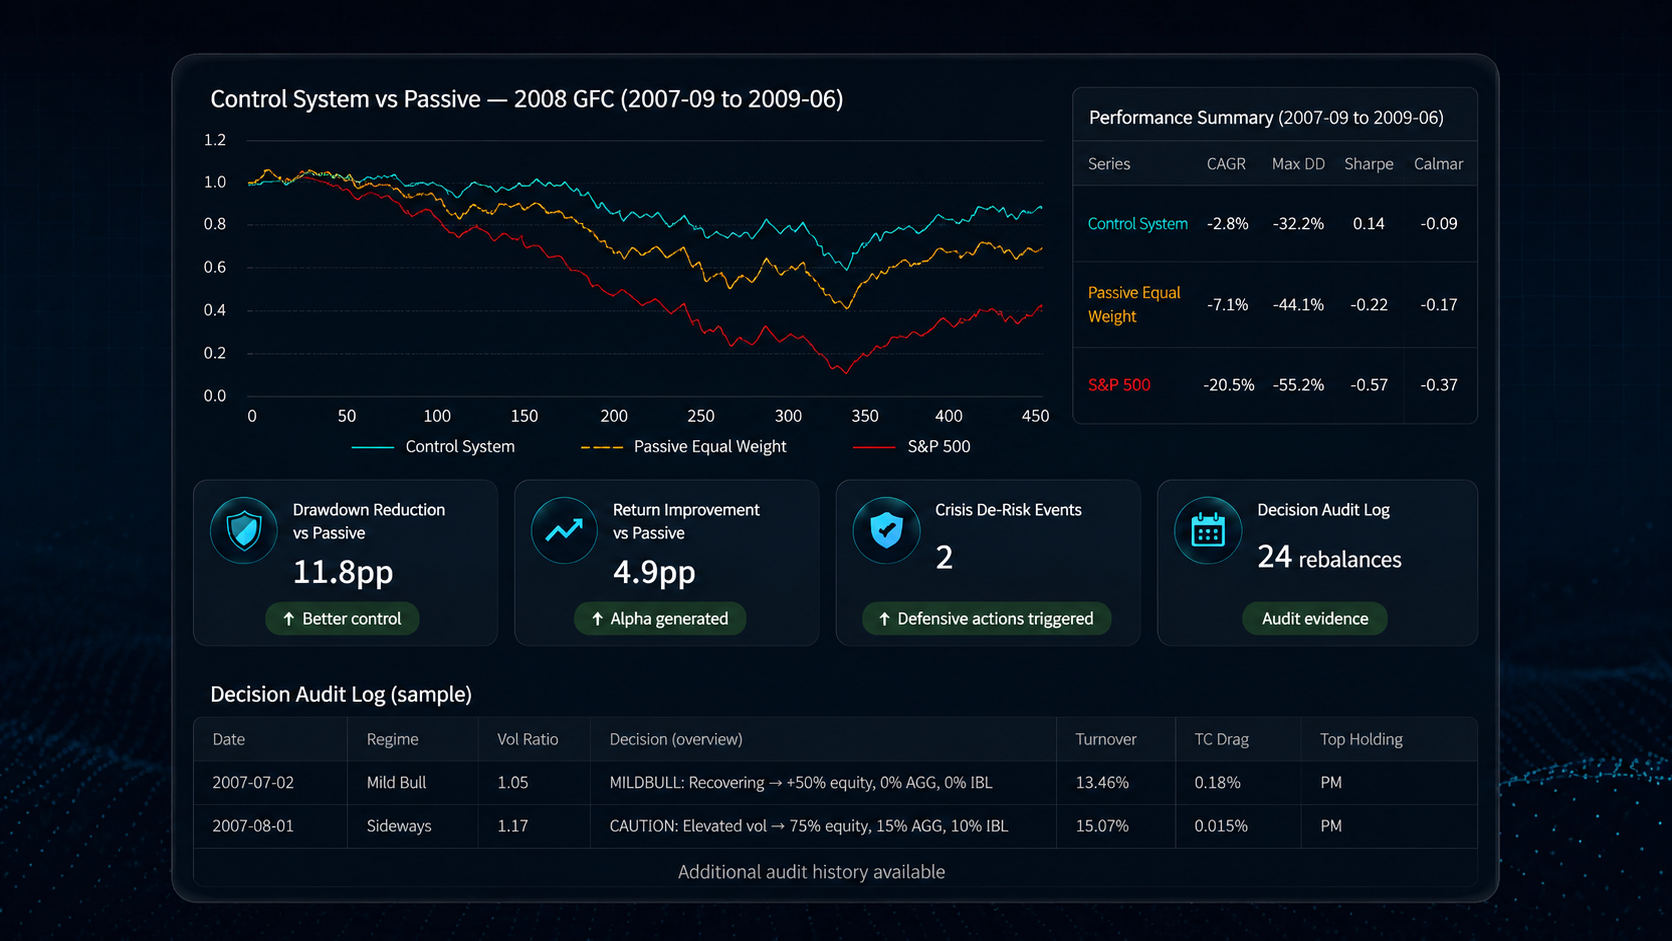Sort audit log by Vol Ratio header
Image resolution: width=1672 pixels, height=941 pixels.
pyautogui.click(x=527, y=739)
